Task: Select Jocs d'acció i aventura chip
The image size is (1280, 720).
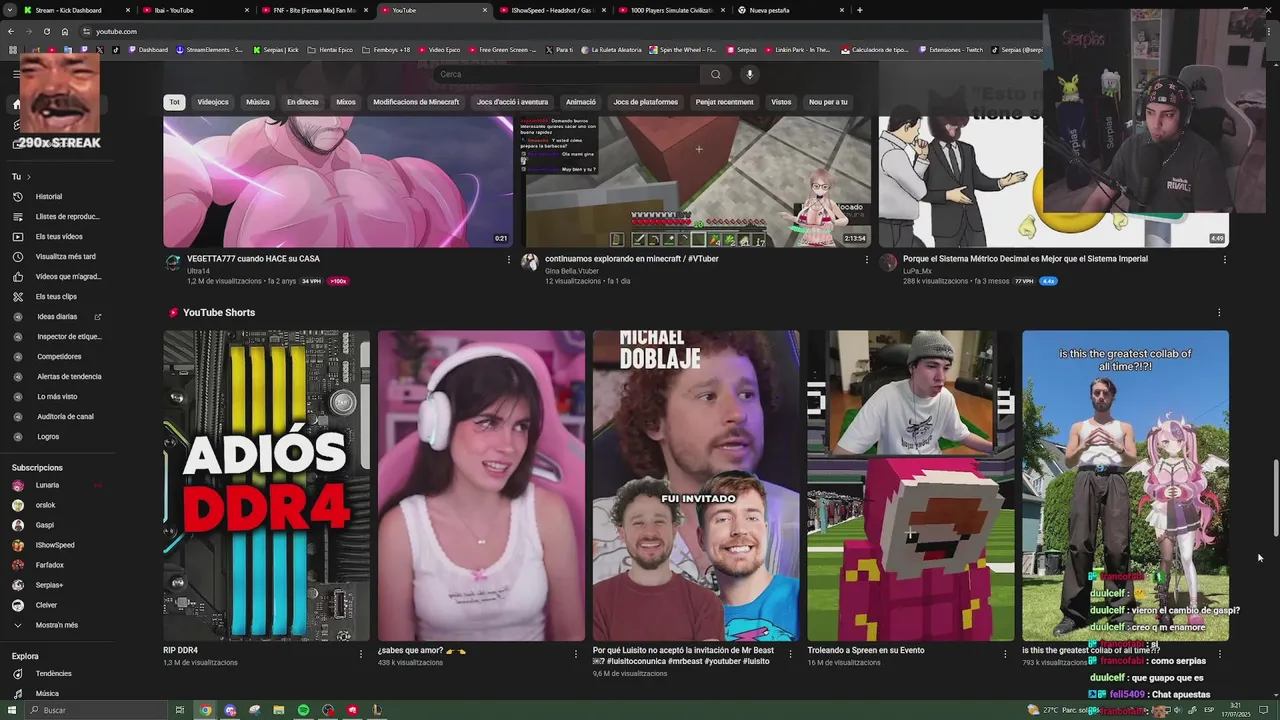Action: pyautogui.click(x=512, y=102)
